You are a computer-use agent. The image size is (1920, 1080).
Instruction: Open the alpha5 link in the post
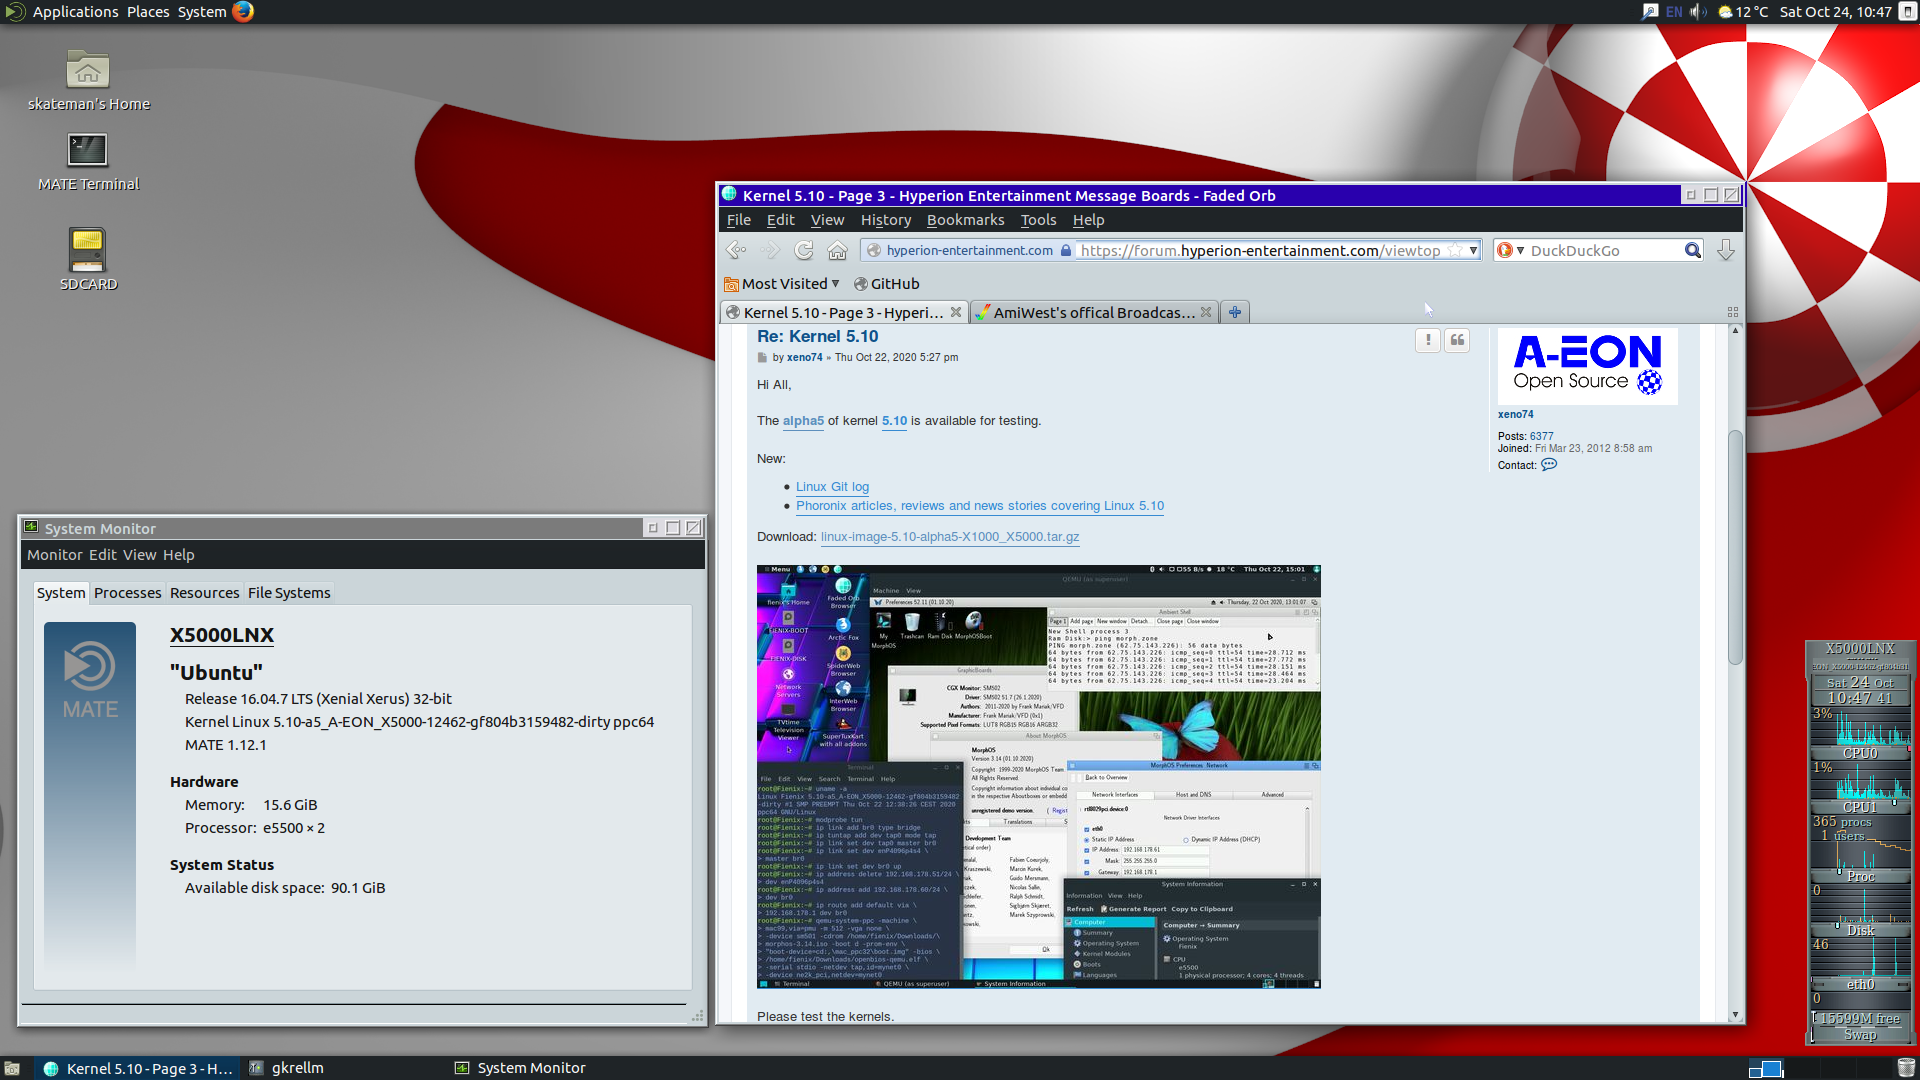coord(803,421)
